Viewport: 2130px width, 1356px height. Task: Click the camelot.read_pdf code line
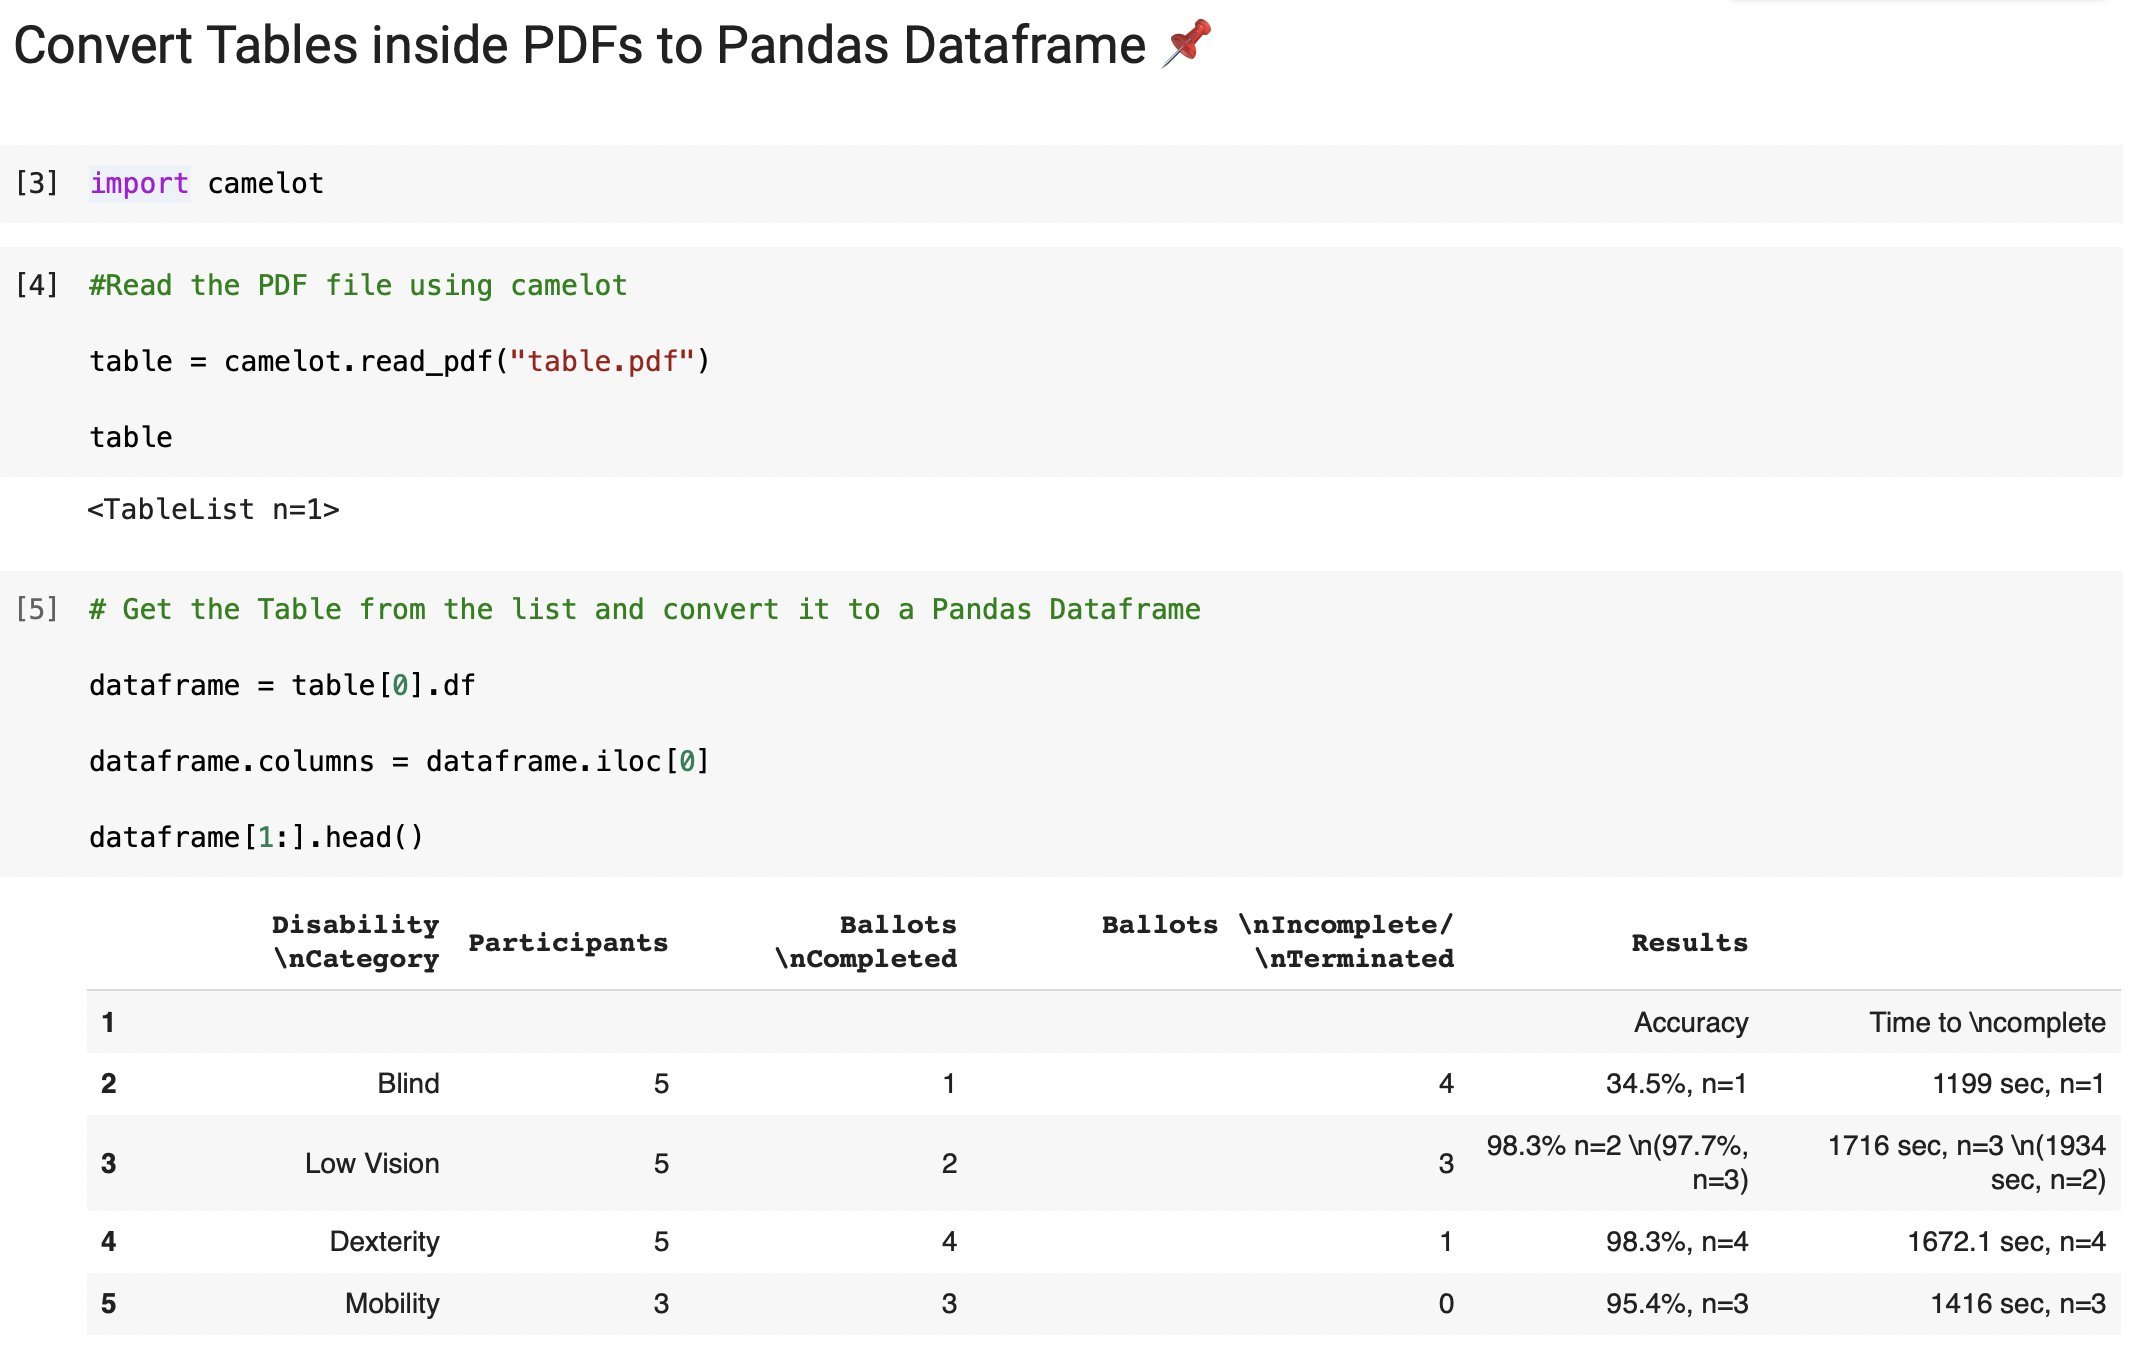click(x=399, y=362)
